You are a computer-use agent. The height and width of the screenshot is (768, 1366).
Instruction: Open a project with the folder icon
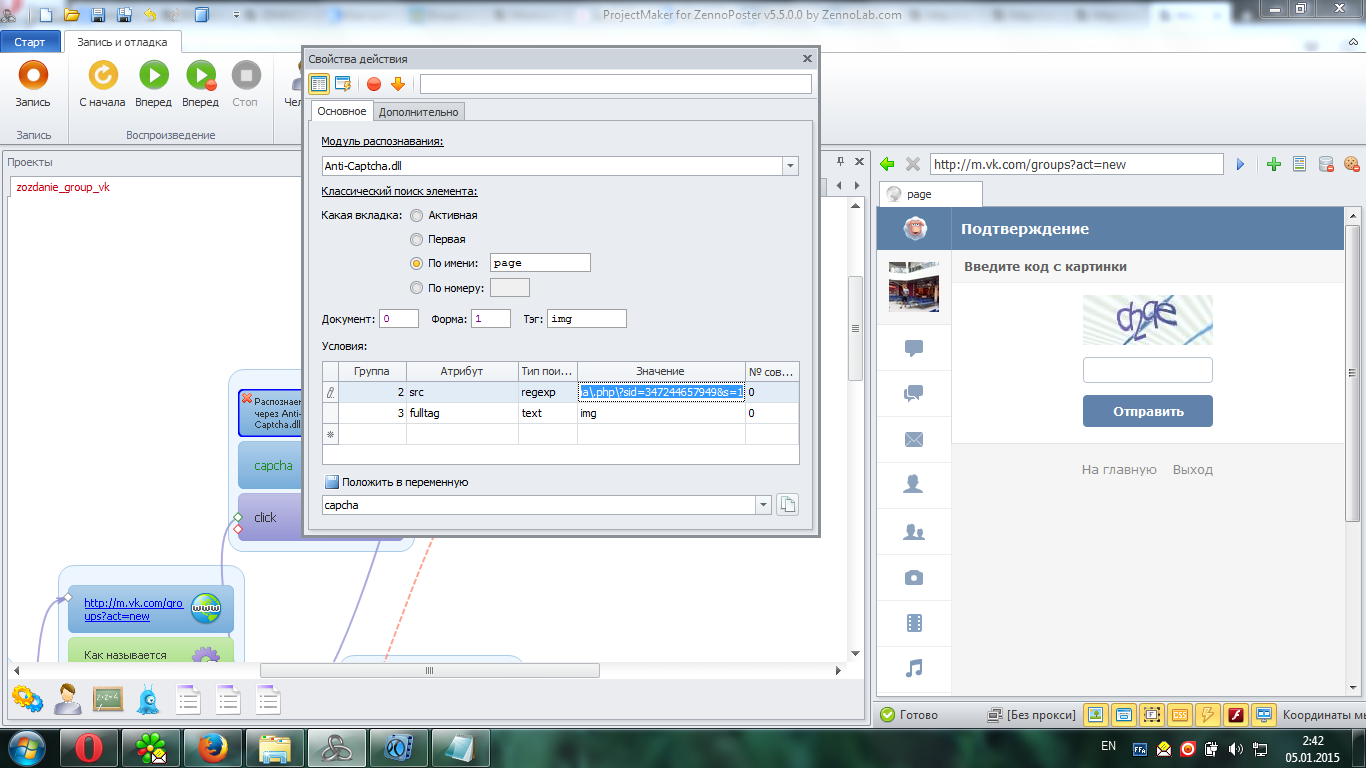pos(72,15)
